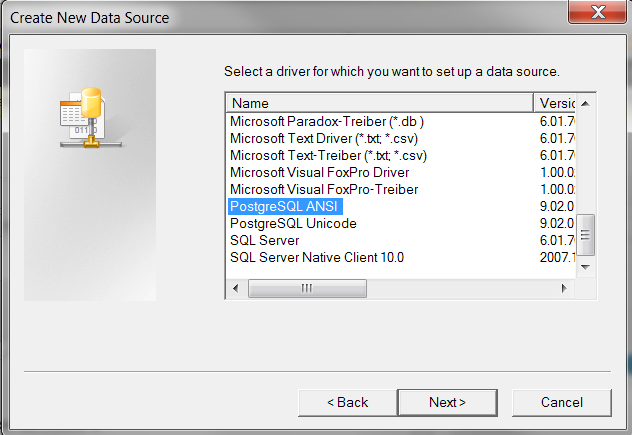Select Microsoft Text-Treiber (*.txt; *.csv)
The image size is (632, 435).
328,156
